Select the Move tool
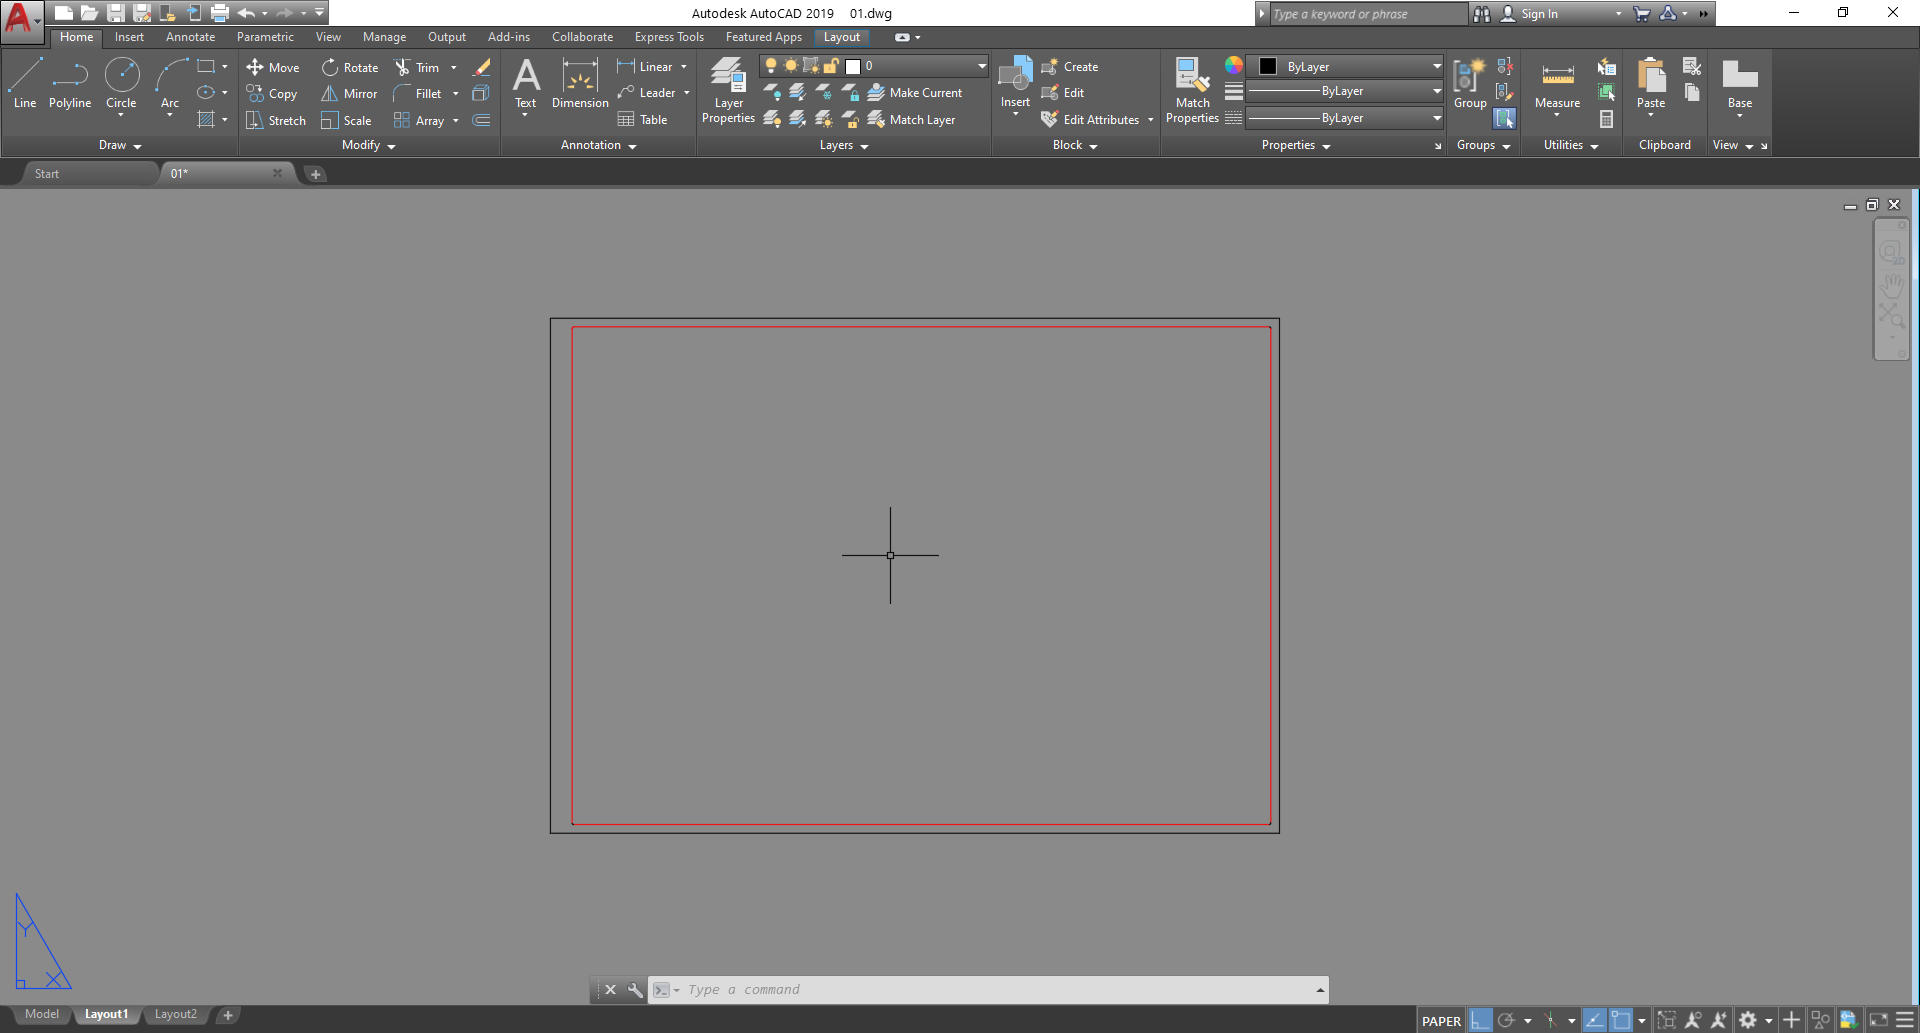 [x=273, y=67]
